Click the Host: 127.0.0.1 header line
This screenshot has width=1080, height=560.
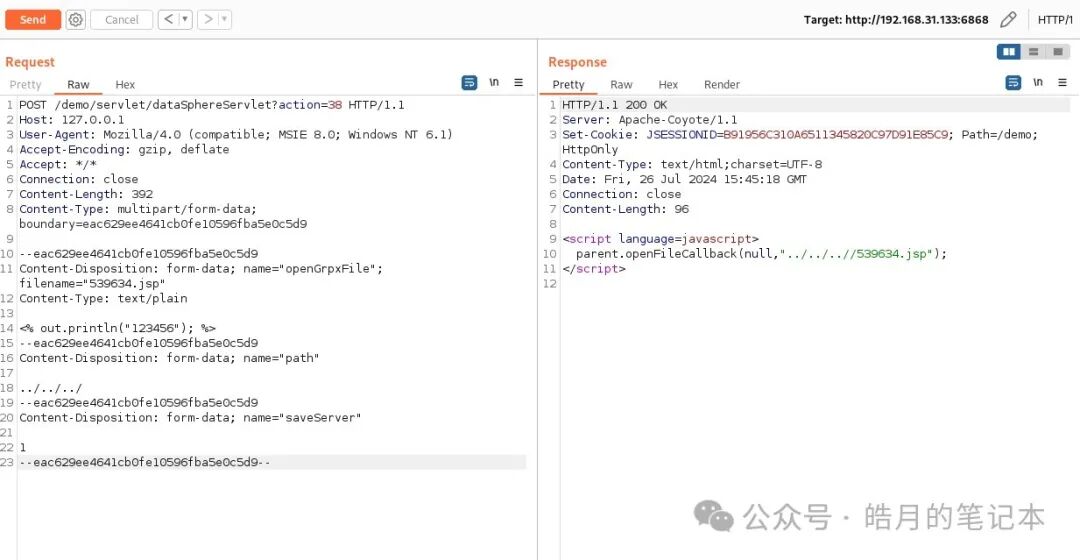(72, 120)
